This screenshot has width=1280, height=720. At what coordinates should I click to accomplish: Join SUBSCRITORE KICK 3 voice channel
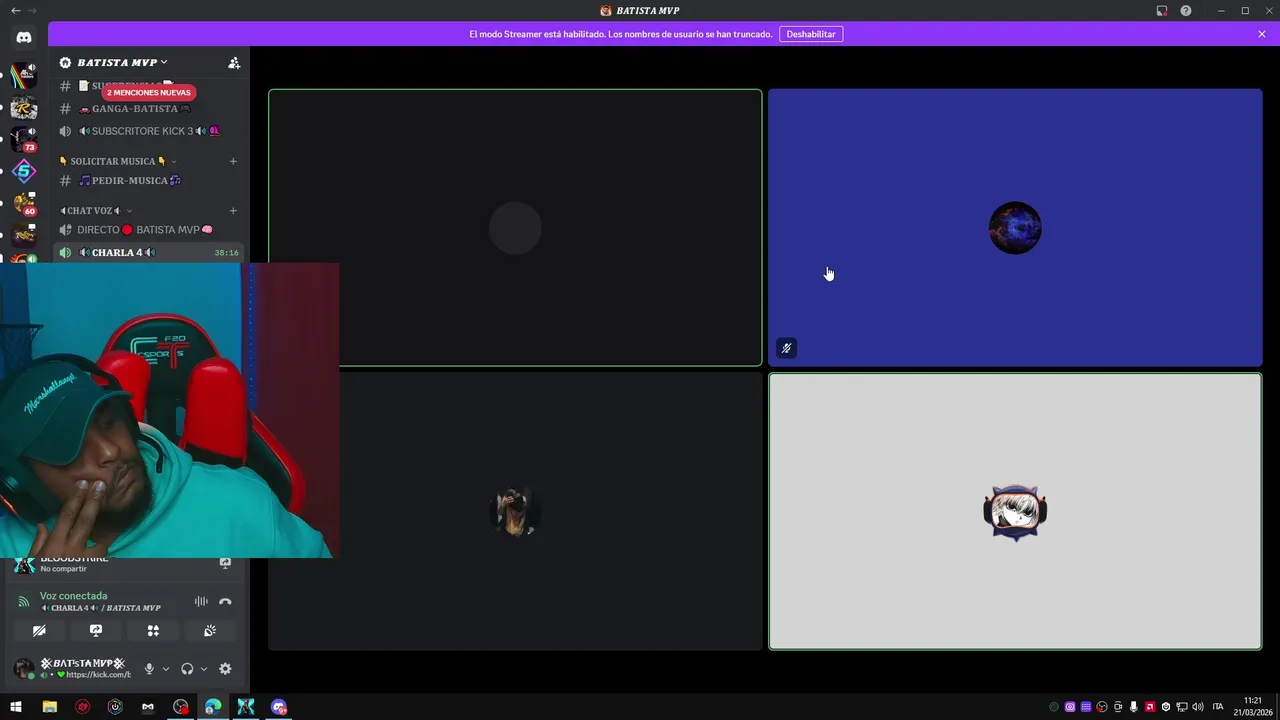point(148,131)
